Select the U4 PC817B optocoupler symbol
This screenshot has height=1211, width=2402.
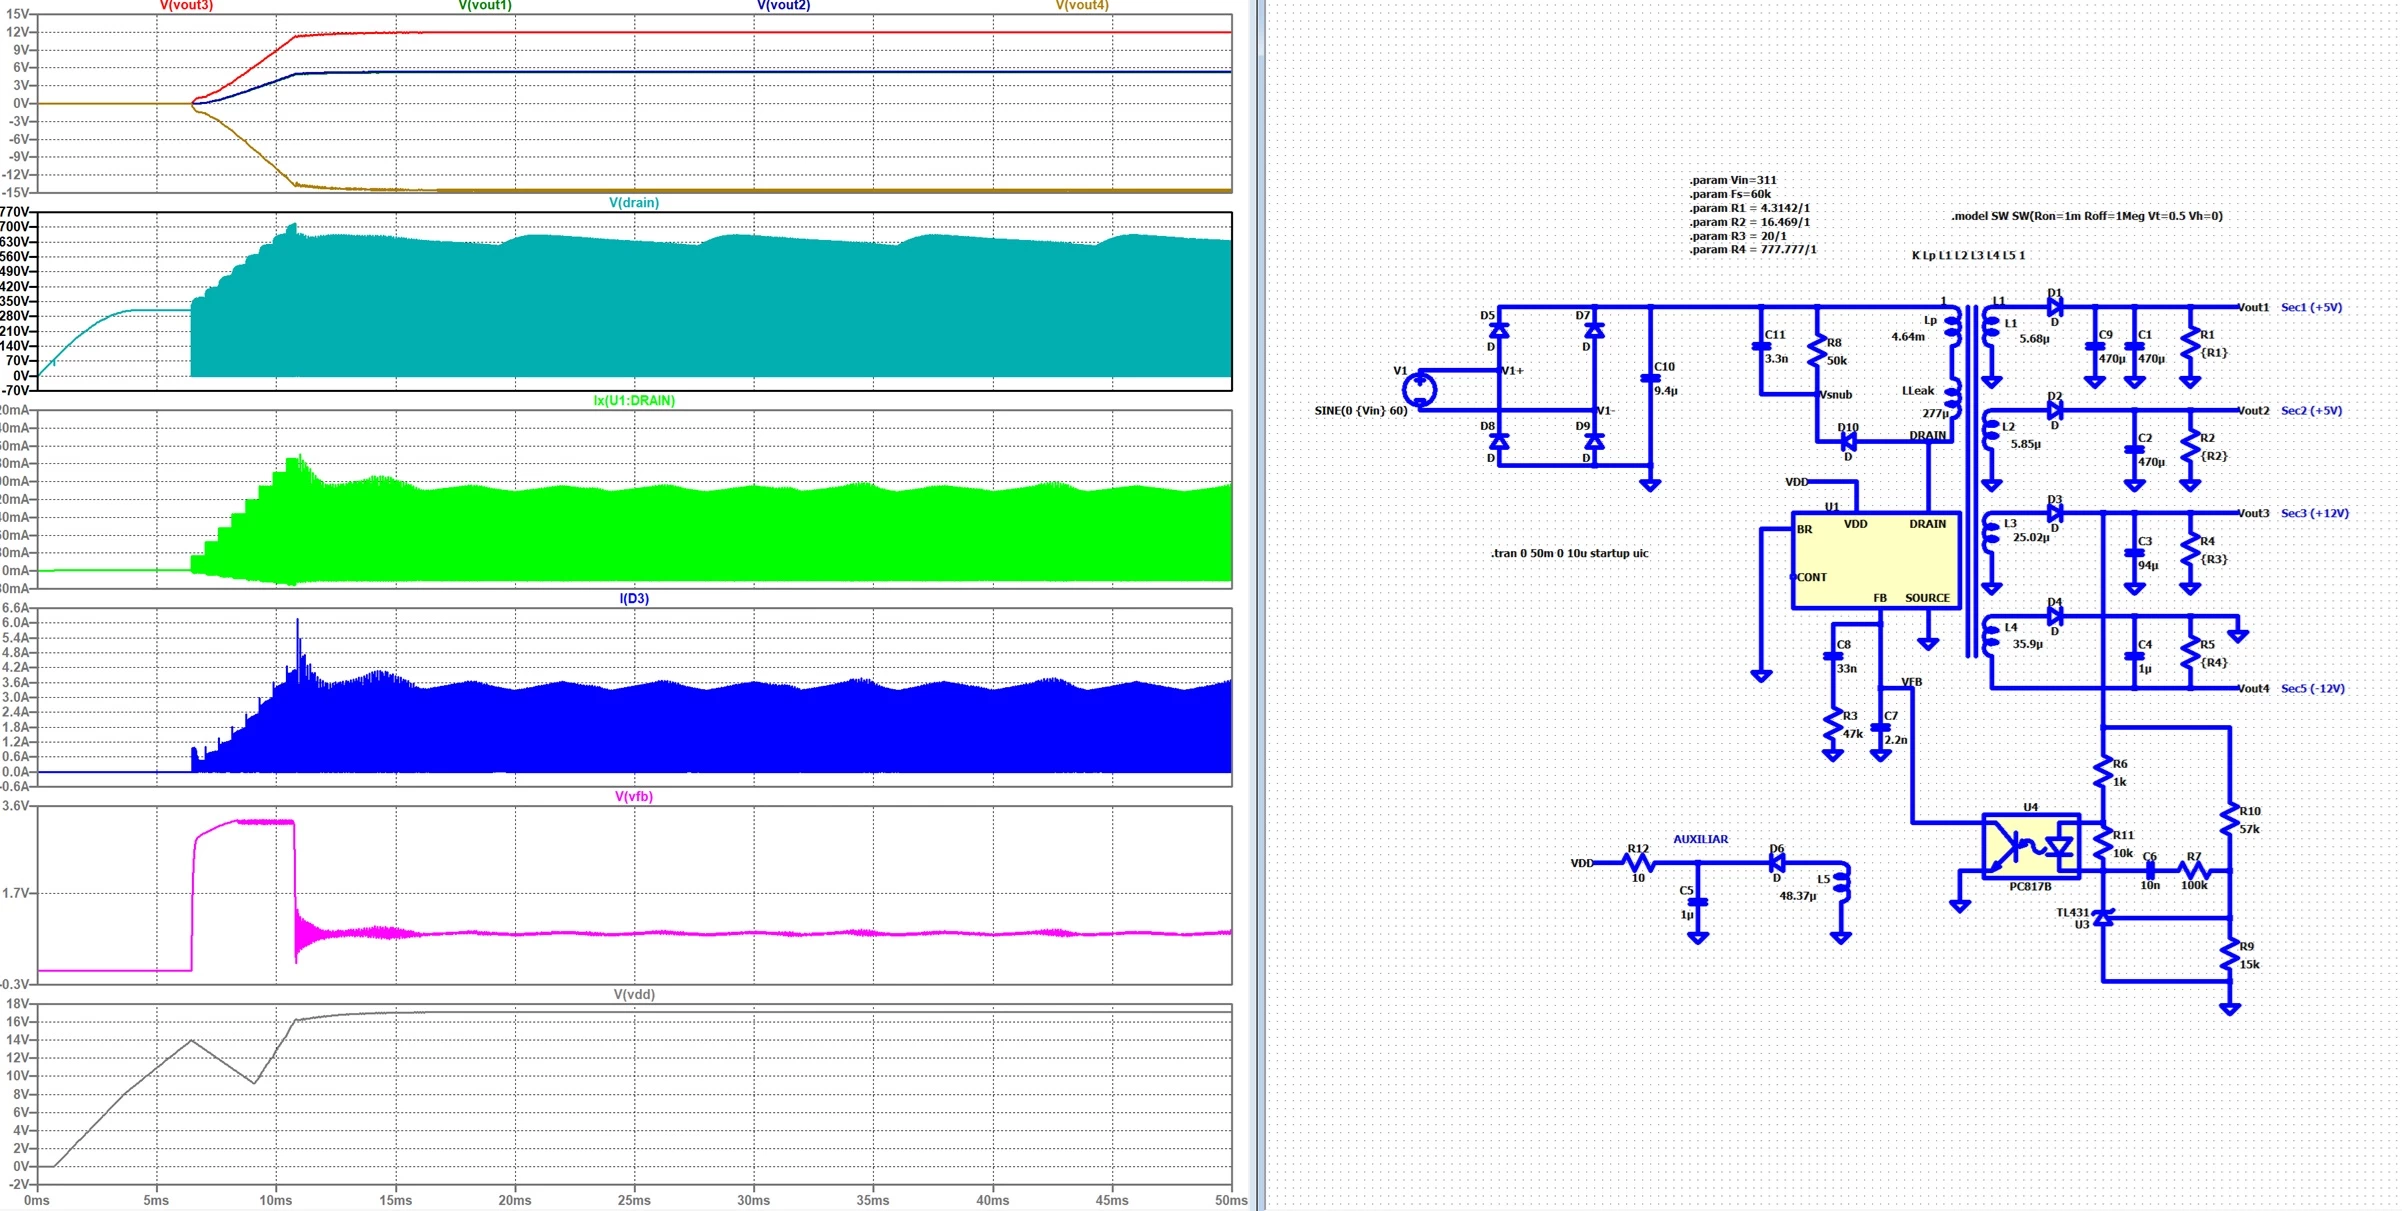[x=2031, y=847]
